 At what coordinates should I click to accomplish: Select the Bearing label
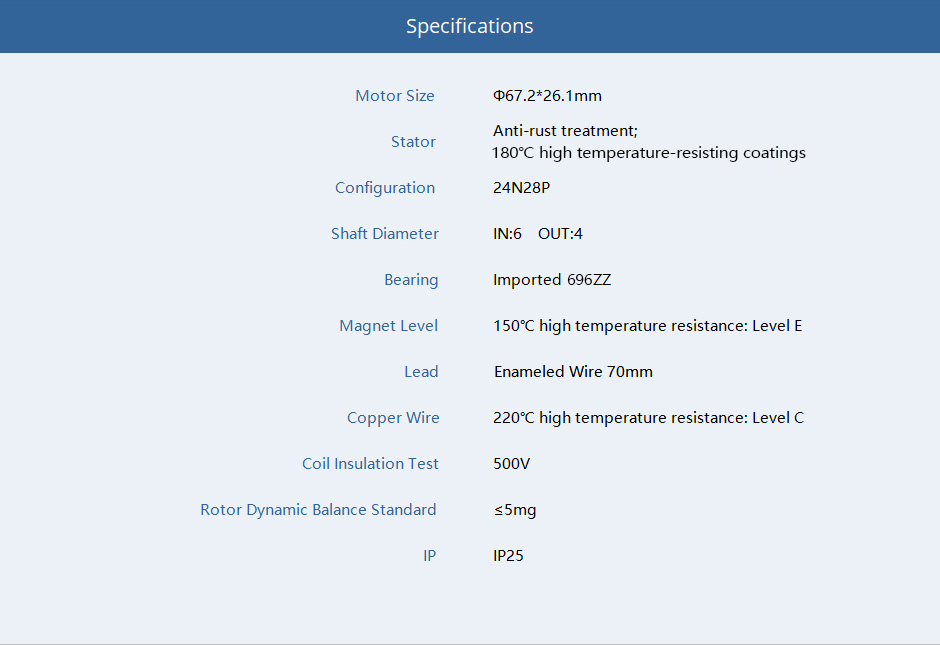pos(411,280)
